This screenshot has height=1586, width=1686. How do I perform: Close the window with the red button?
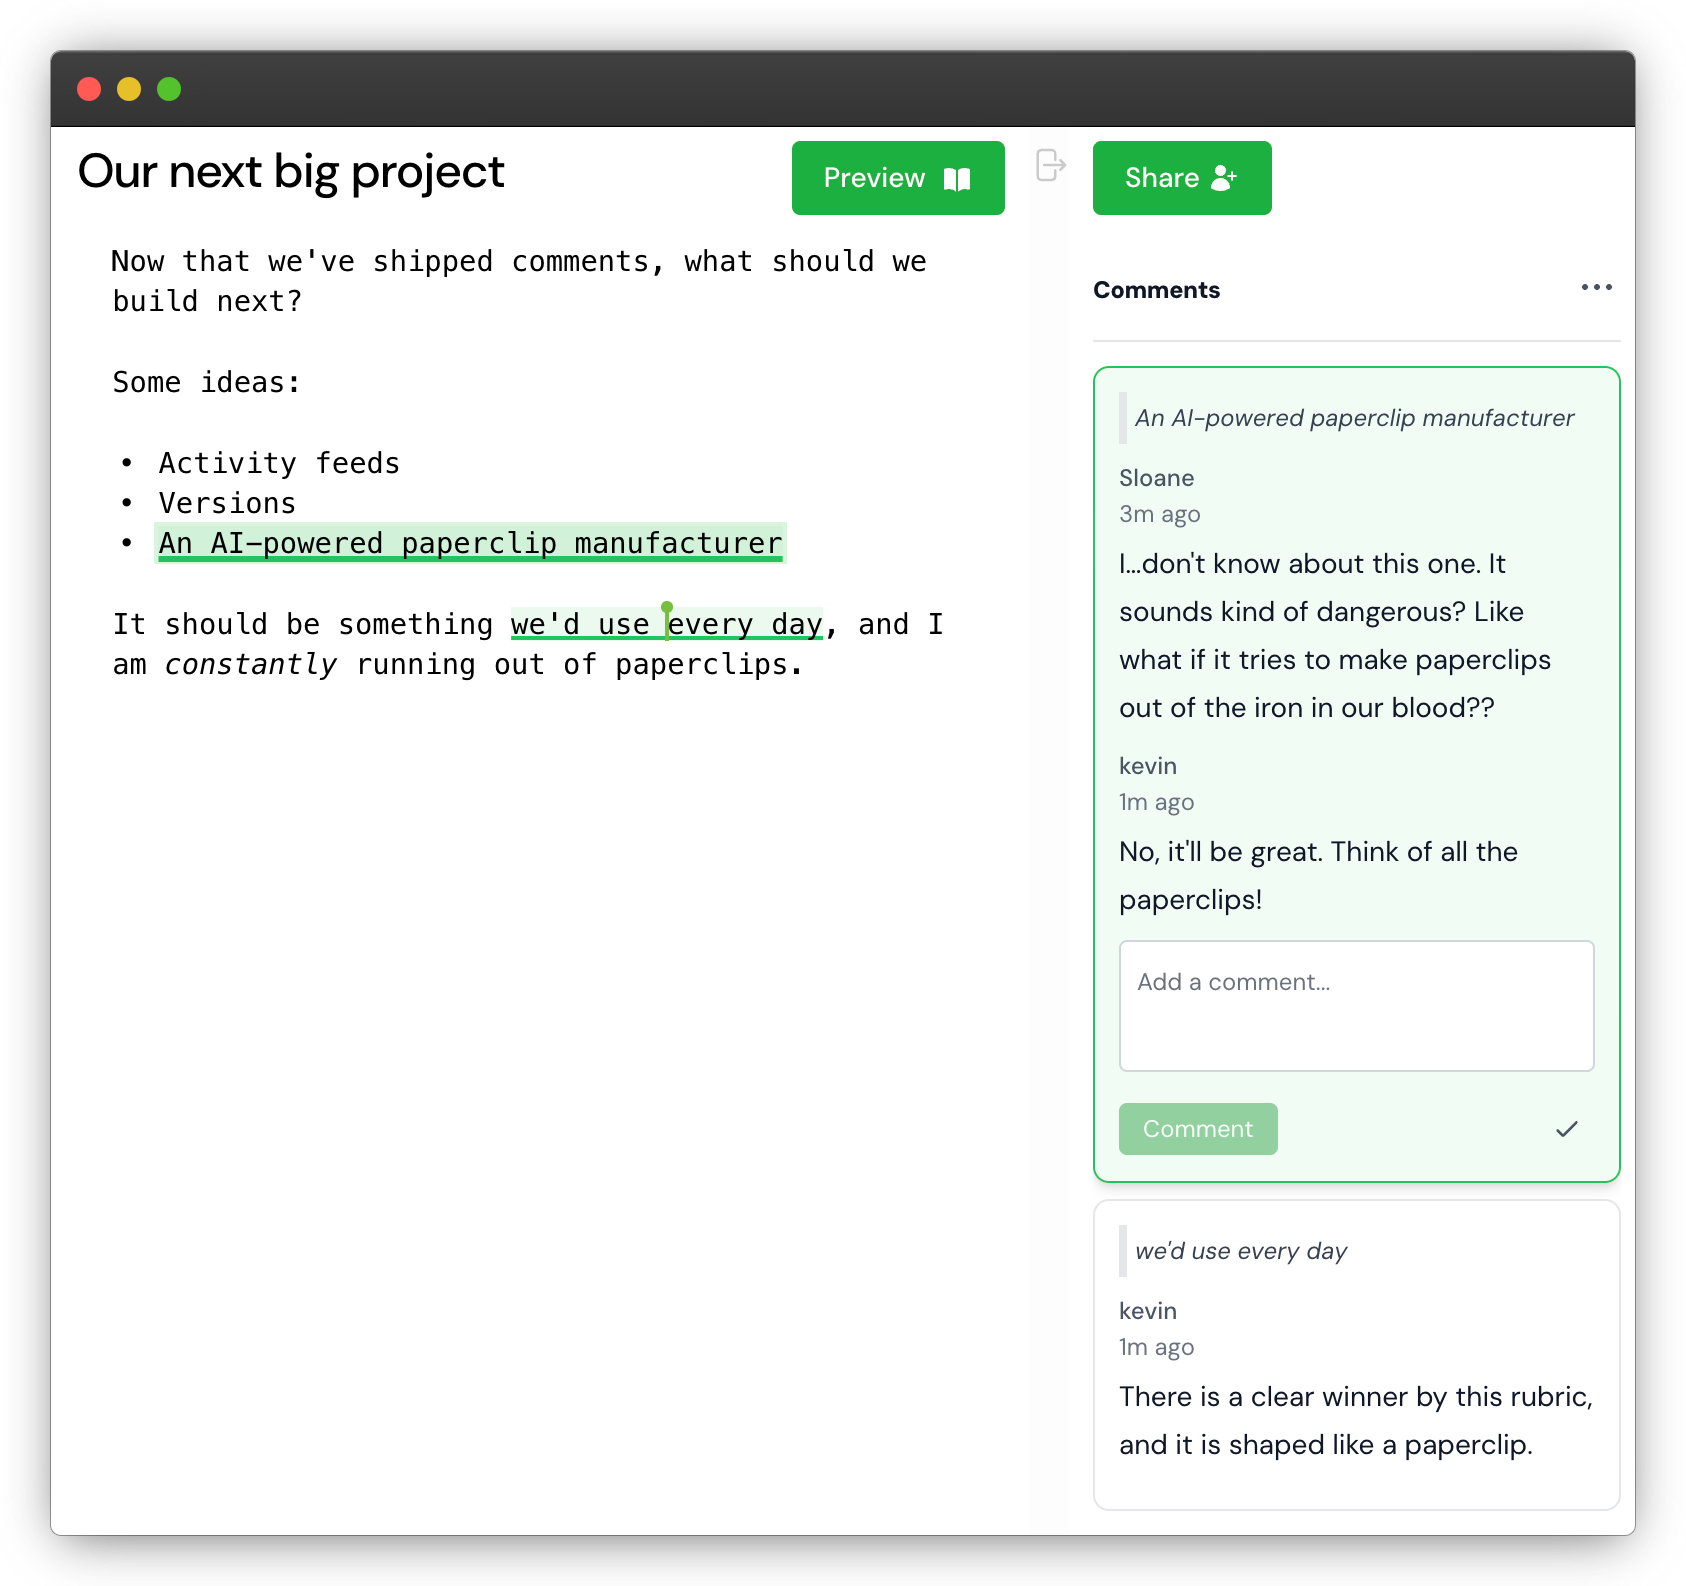89,89
